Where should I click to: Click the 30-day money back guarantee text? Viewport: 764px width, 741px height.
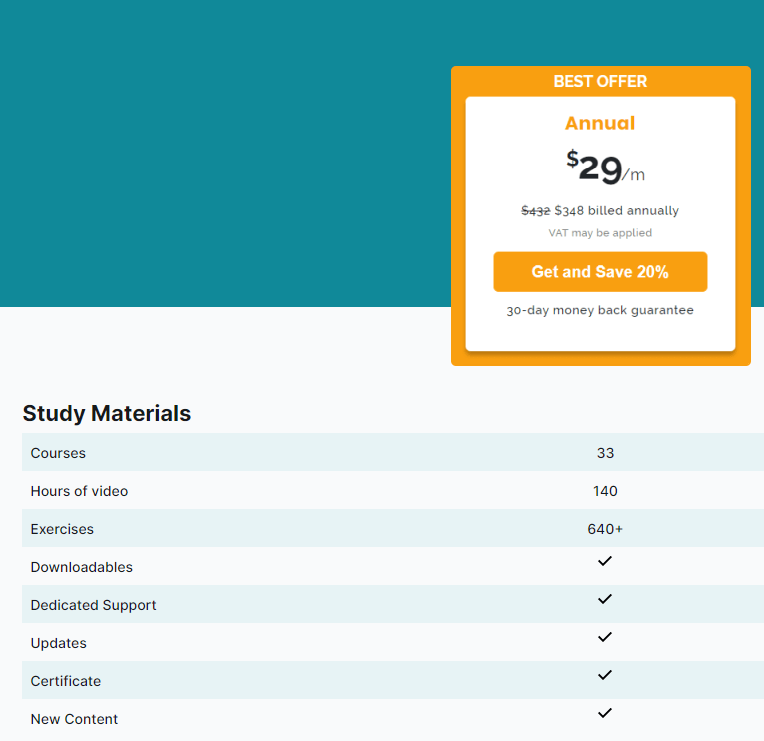[600, 311]
